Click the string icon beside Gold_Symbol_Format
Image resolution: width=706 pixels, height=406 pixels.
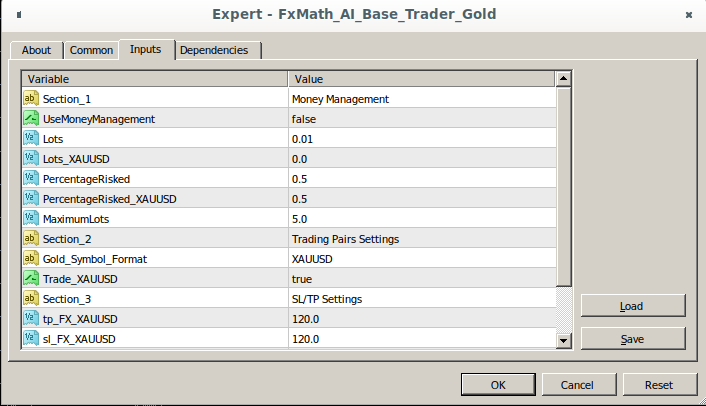point(31,258)
